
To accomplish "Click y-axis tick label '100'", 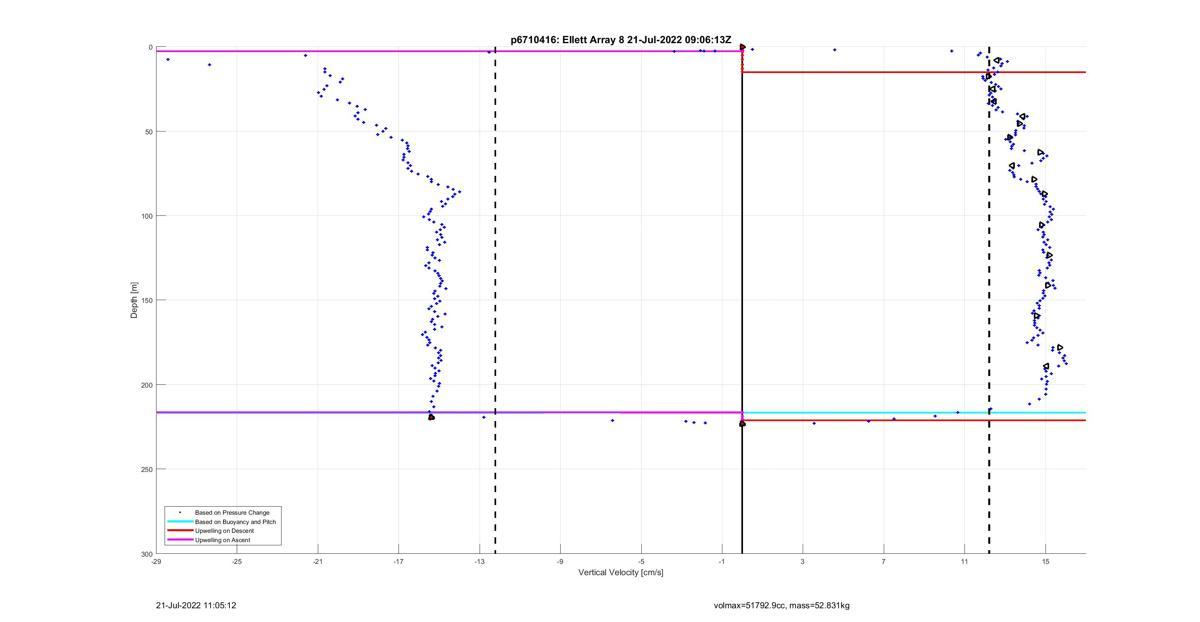I will (x=146, y=216).
